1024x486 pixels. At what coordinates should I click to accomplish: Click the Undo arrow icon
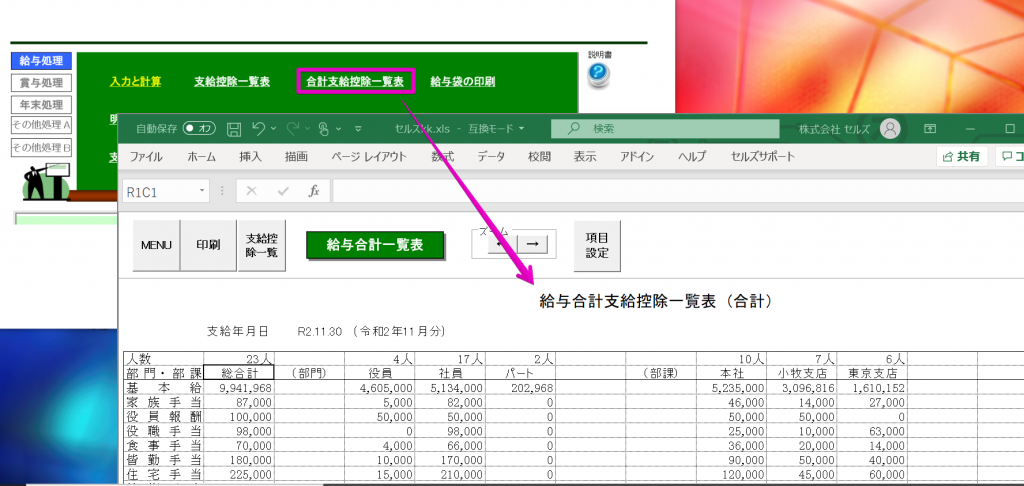(259, 129)
